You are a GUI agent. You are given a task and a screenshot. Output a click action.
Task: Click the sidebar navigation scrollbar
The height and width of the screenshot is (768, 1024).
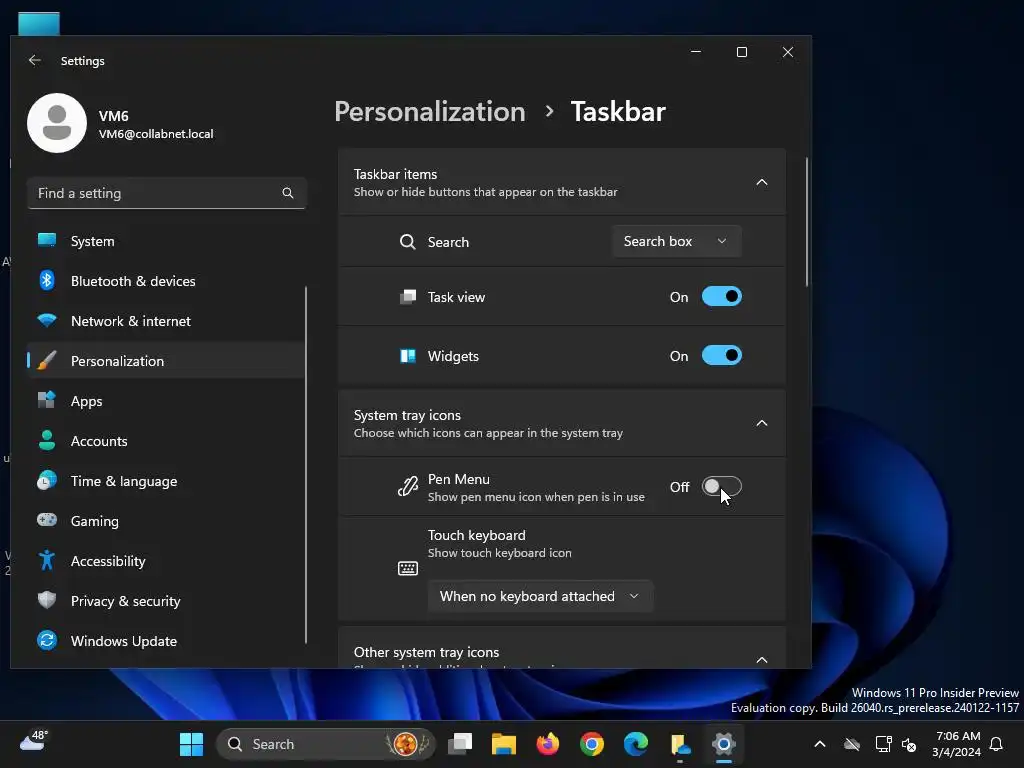(306, 465)
